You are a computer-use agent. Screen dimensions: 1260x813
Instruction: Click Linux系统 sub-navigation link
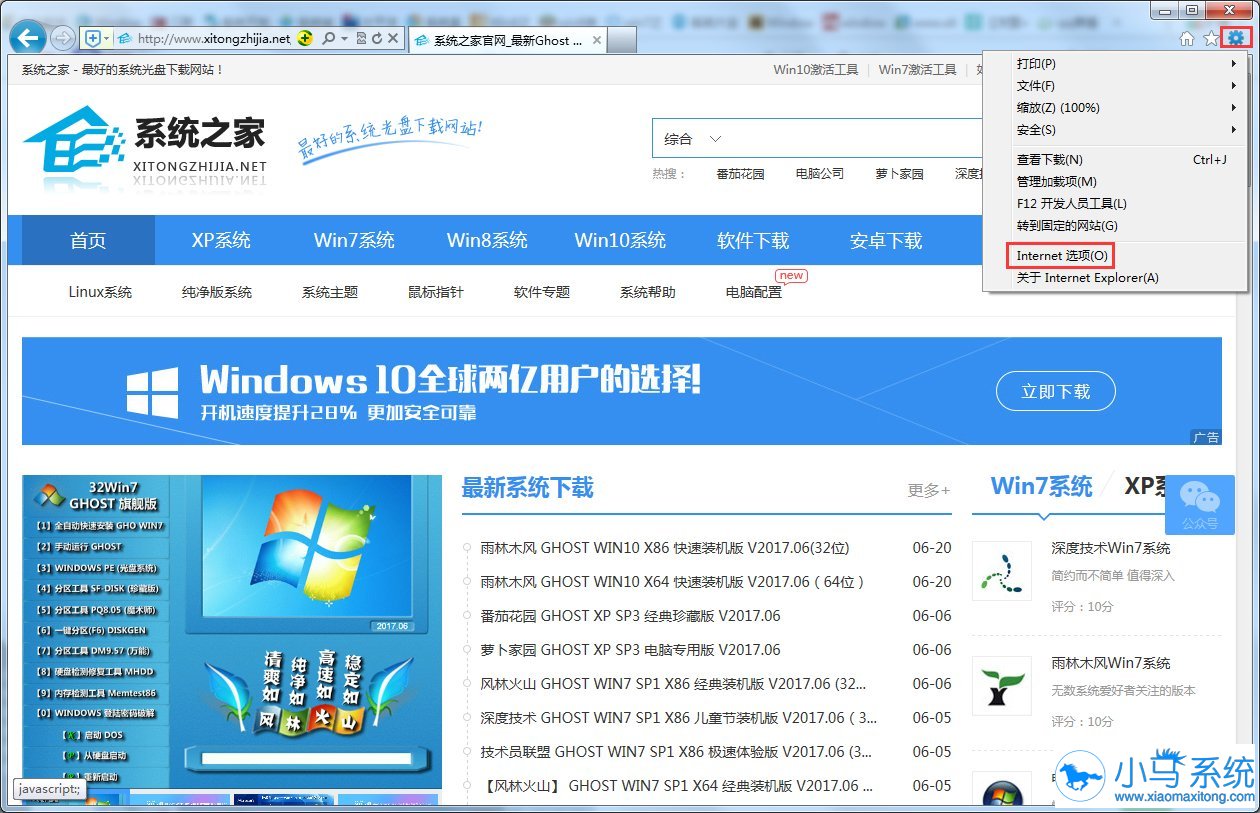pos(100,292)
